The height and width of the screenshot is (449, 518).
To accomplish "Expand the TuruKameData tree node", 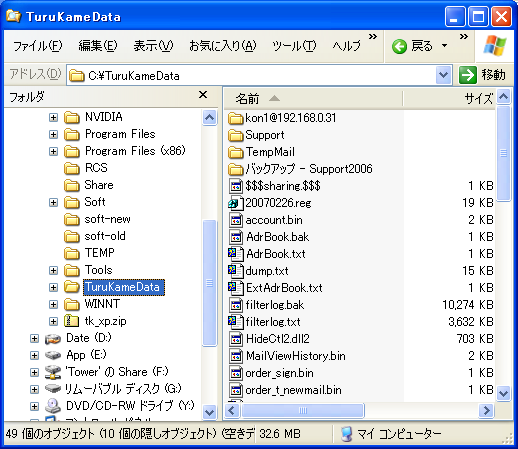I will coord(53,287).
